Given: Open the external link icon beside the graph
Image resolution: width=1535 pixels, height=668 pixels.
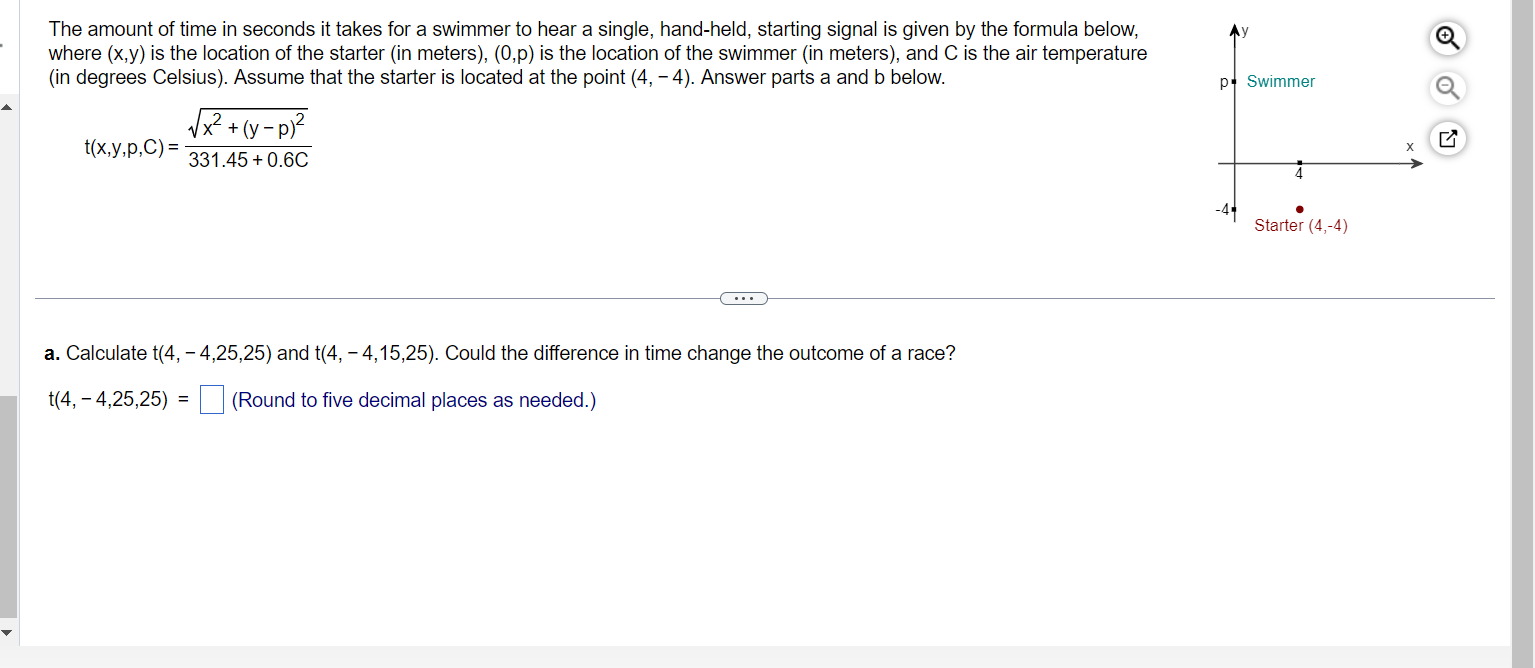Looking at the screenshot, I should click(x=1446, y=137).
